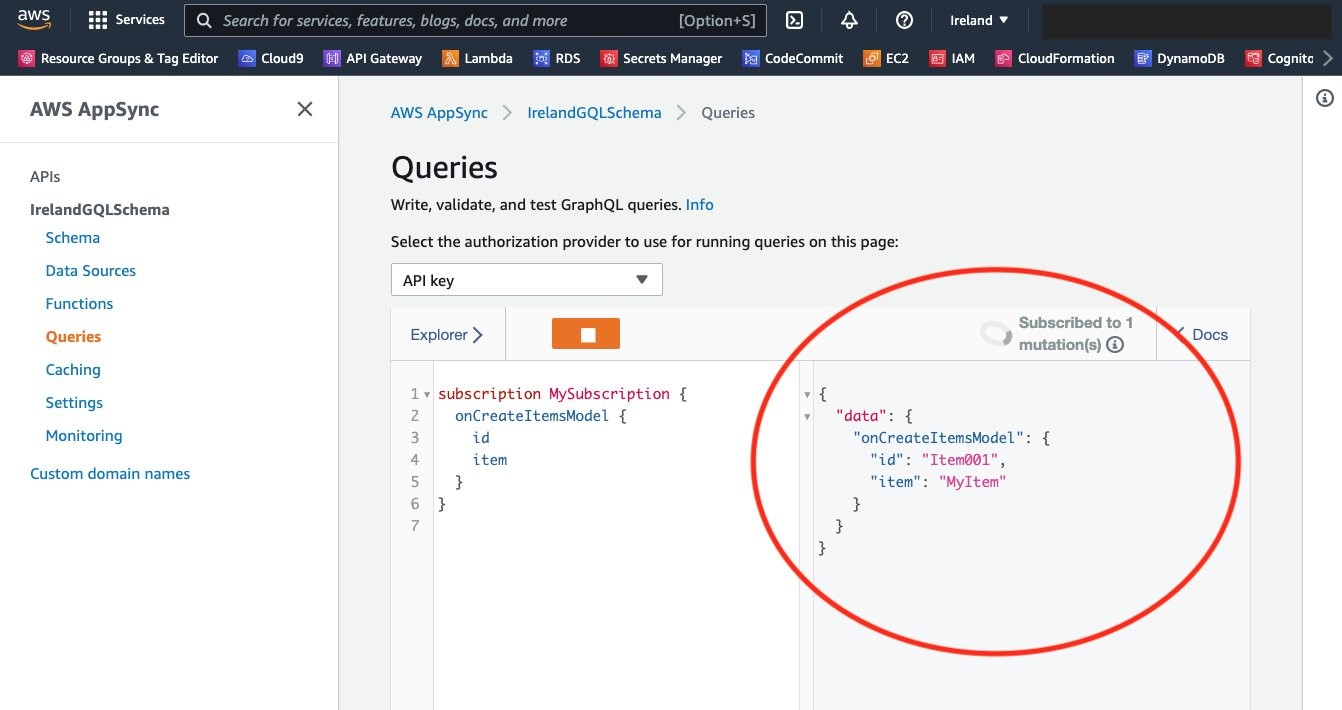Open the Settings page
The height and width of the screenshot is (710, 1342).
(74, 402)
